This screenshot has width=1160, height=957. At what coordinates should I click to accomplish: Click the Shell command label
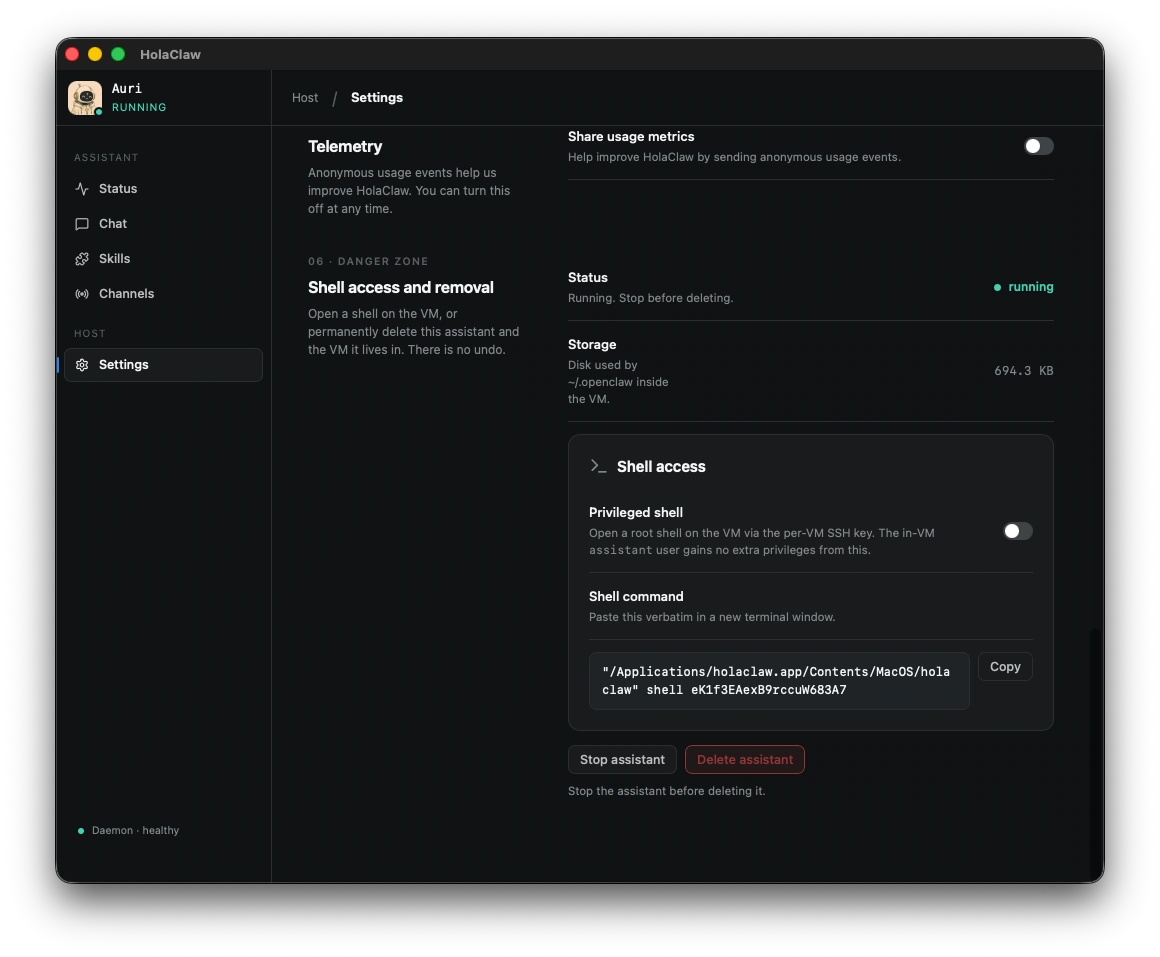click(635, 596)
